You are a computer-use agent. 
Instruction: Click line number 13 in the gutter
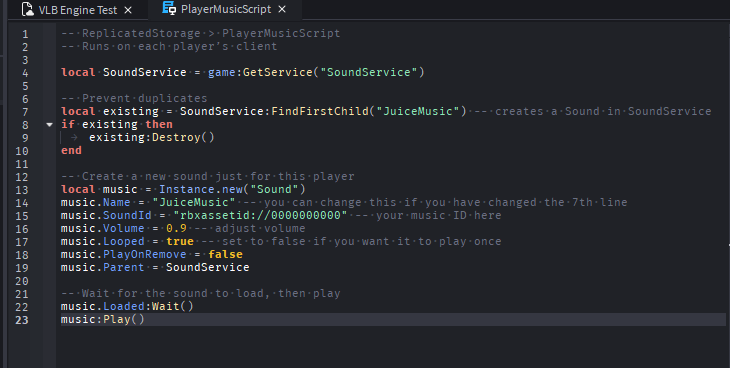click(21, 190)
